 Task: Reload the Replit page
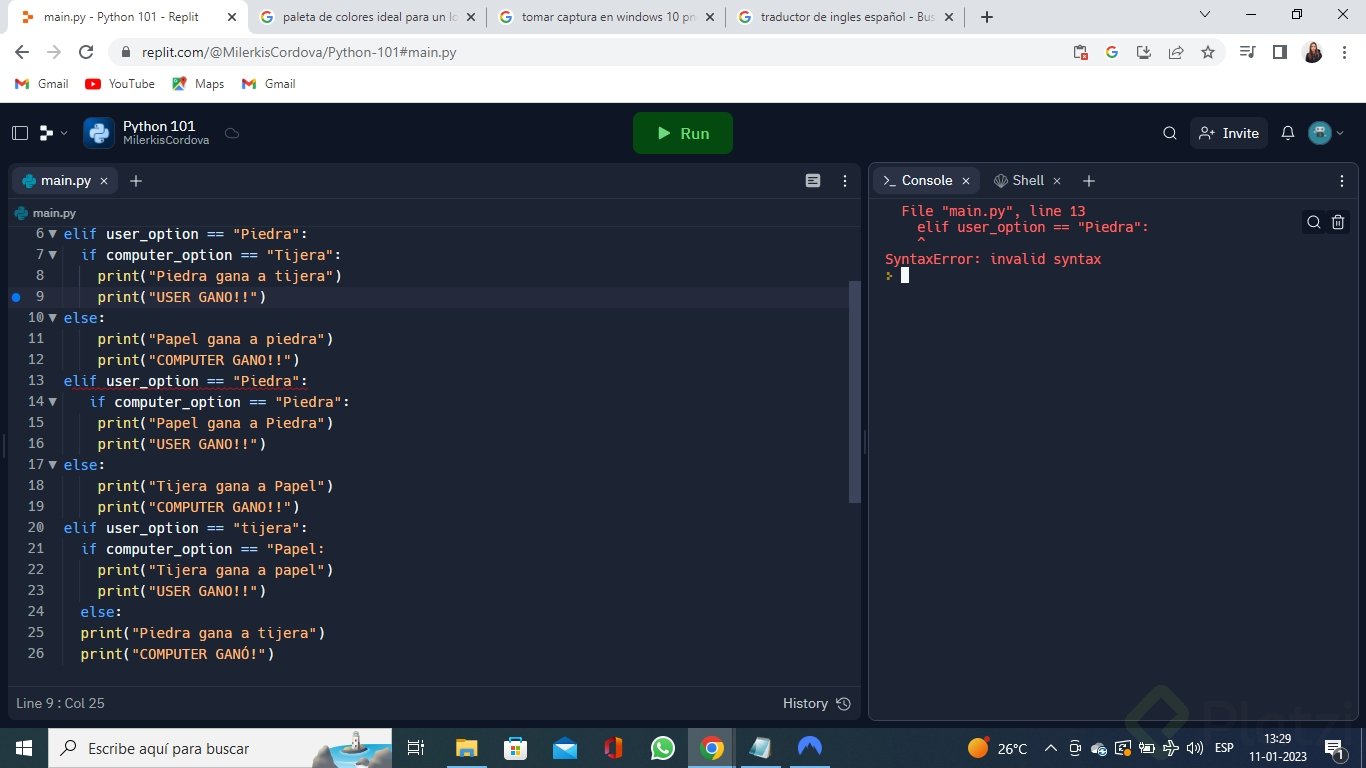pyautogui.click(x=86, y=52)
